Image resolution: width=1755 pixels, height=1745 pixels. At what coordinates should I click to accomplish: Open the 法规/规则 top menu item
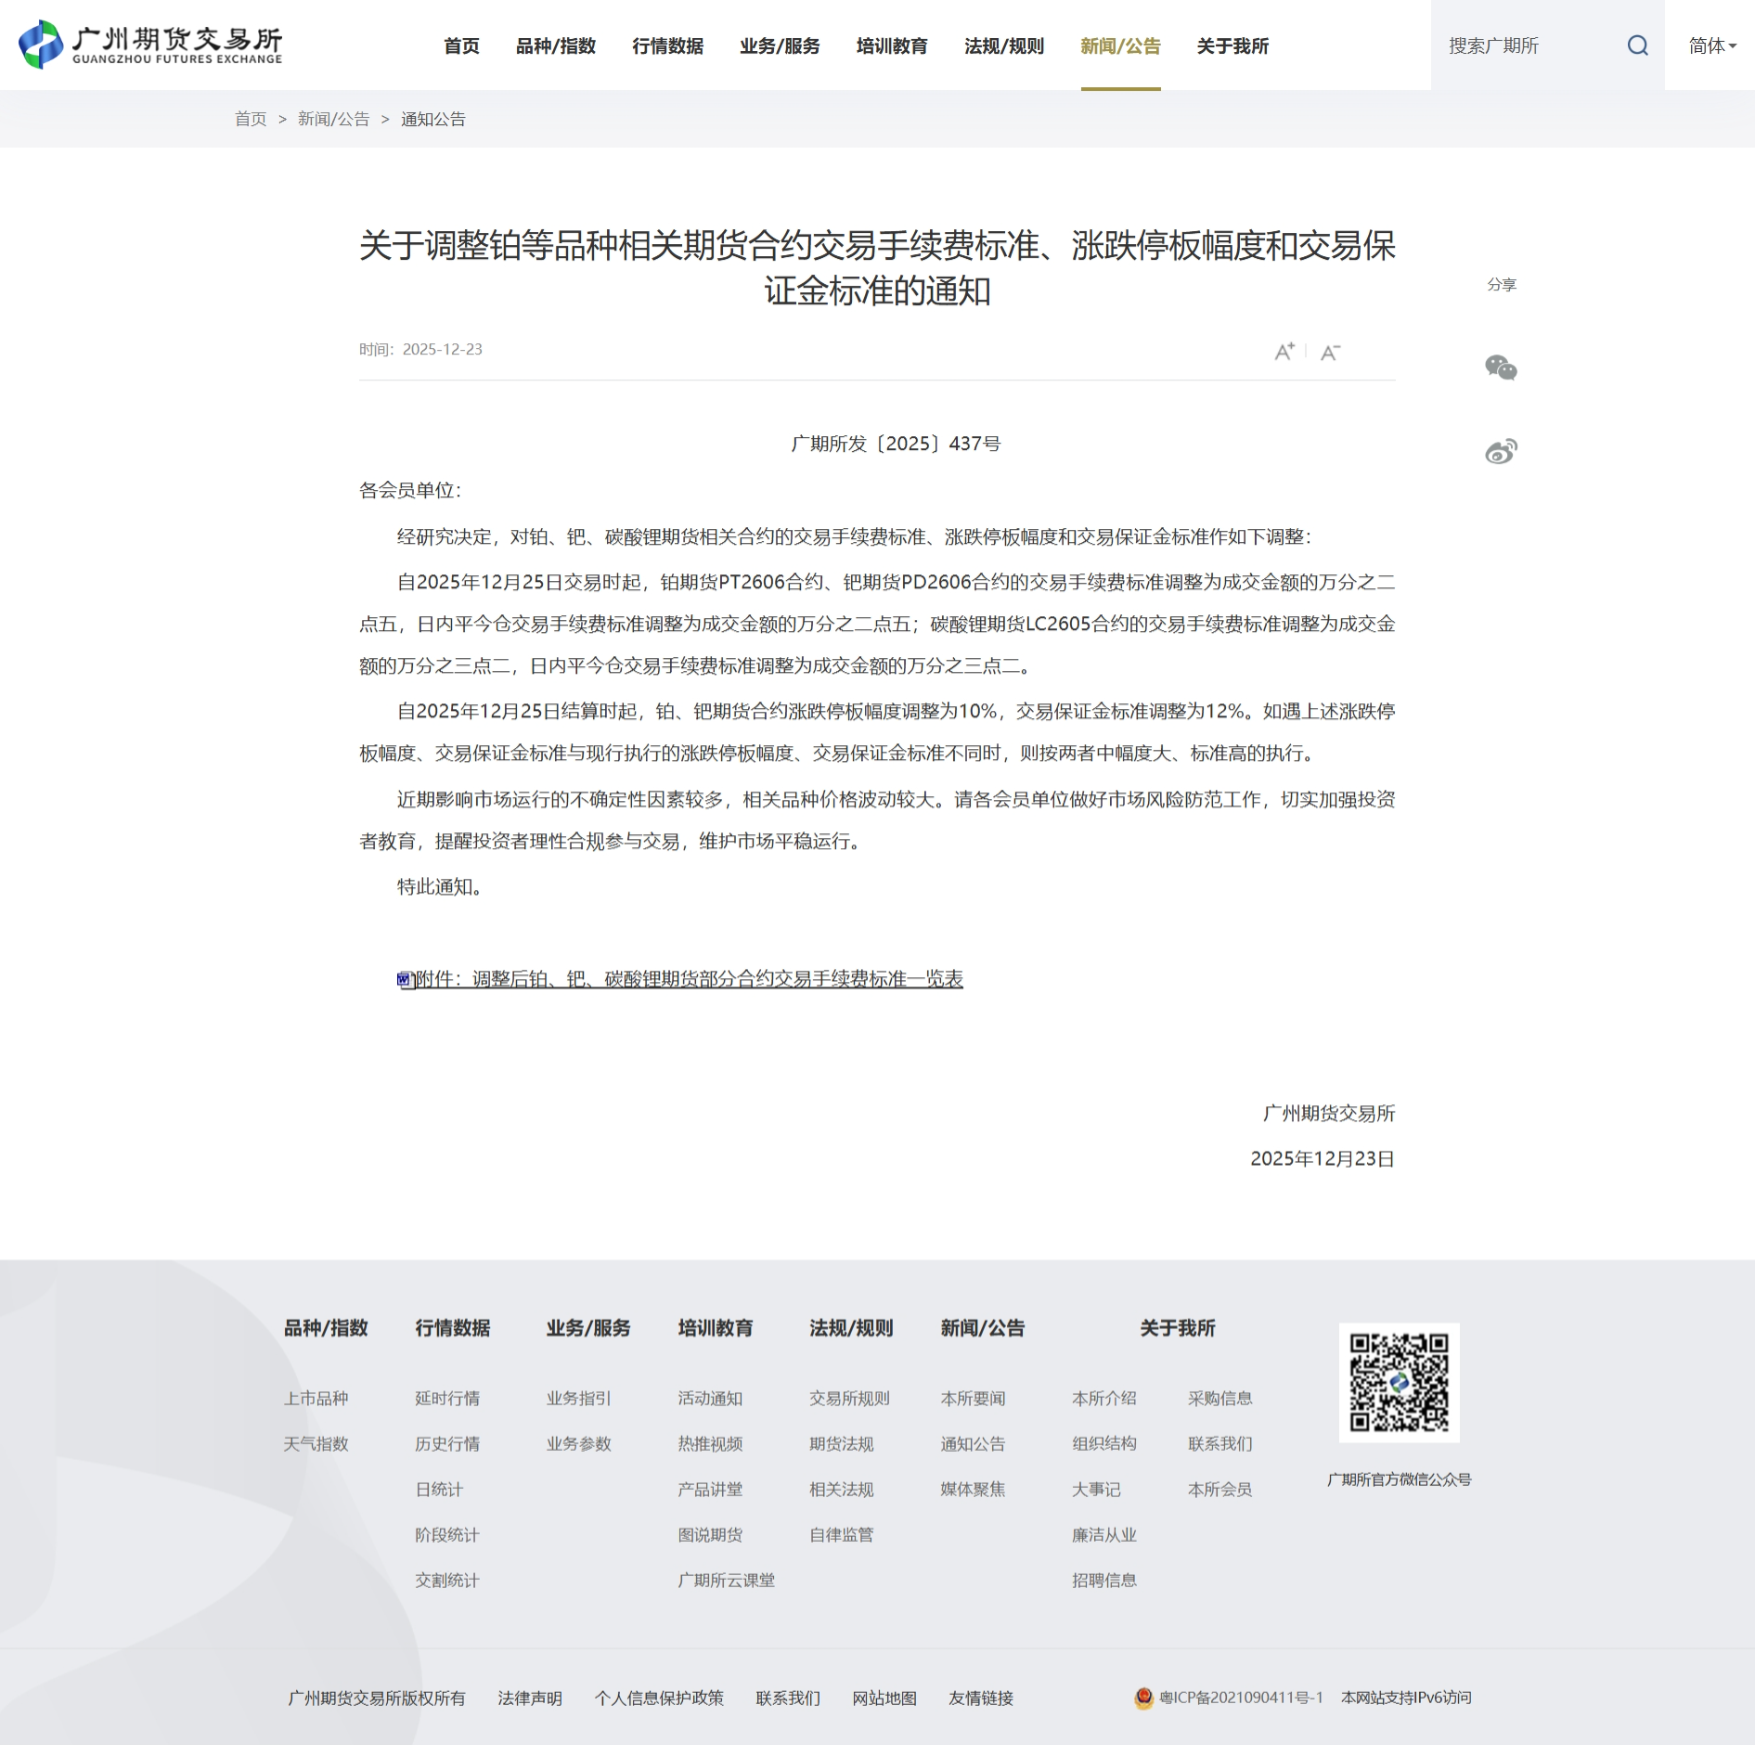click(1003, 46)
